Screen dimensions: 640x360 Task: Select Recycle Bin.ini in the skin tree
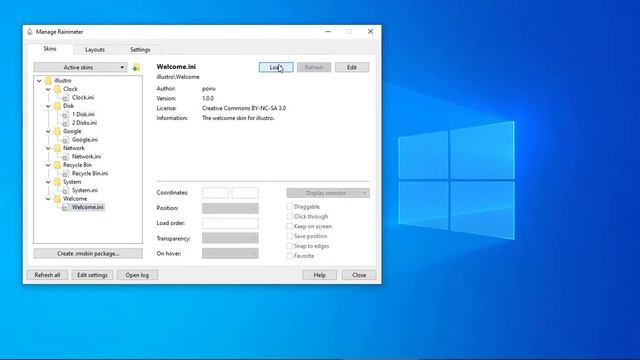pyautogui.click(x=90, y=173)
